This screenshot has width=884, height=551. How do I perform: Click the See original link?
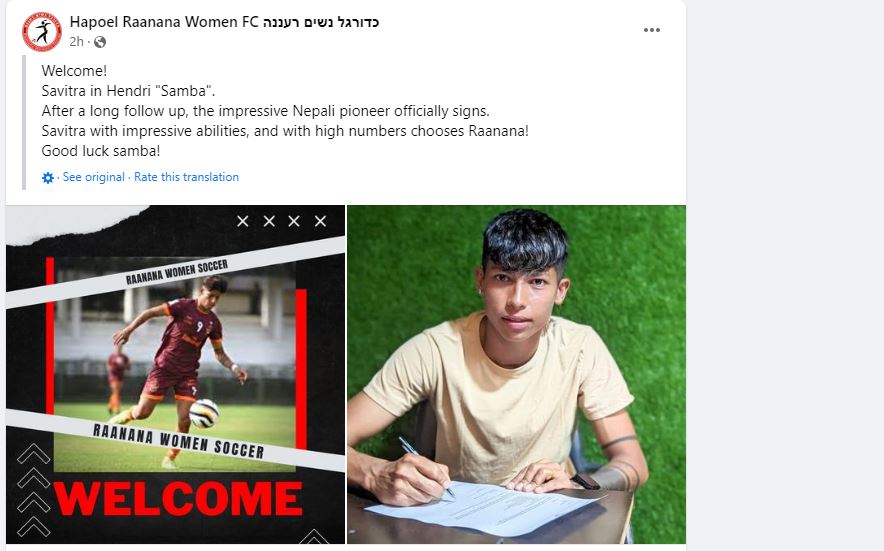(94, 177)
